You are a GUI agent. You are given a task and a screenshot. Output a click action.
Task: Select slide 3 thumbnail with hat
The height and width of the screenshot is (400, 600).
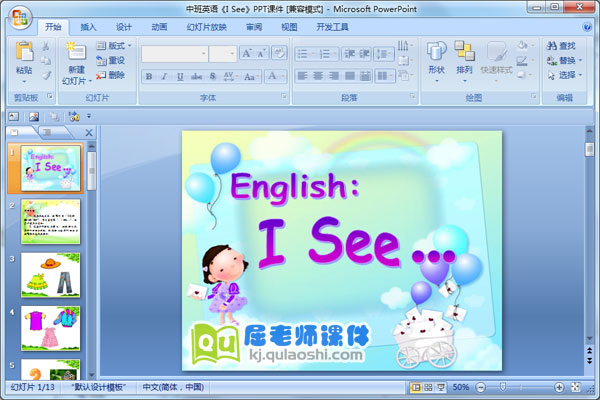(51, 275)
